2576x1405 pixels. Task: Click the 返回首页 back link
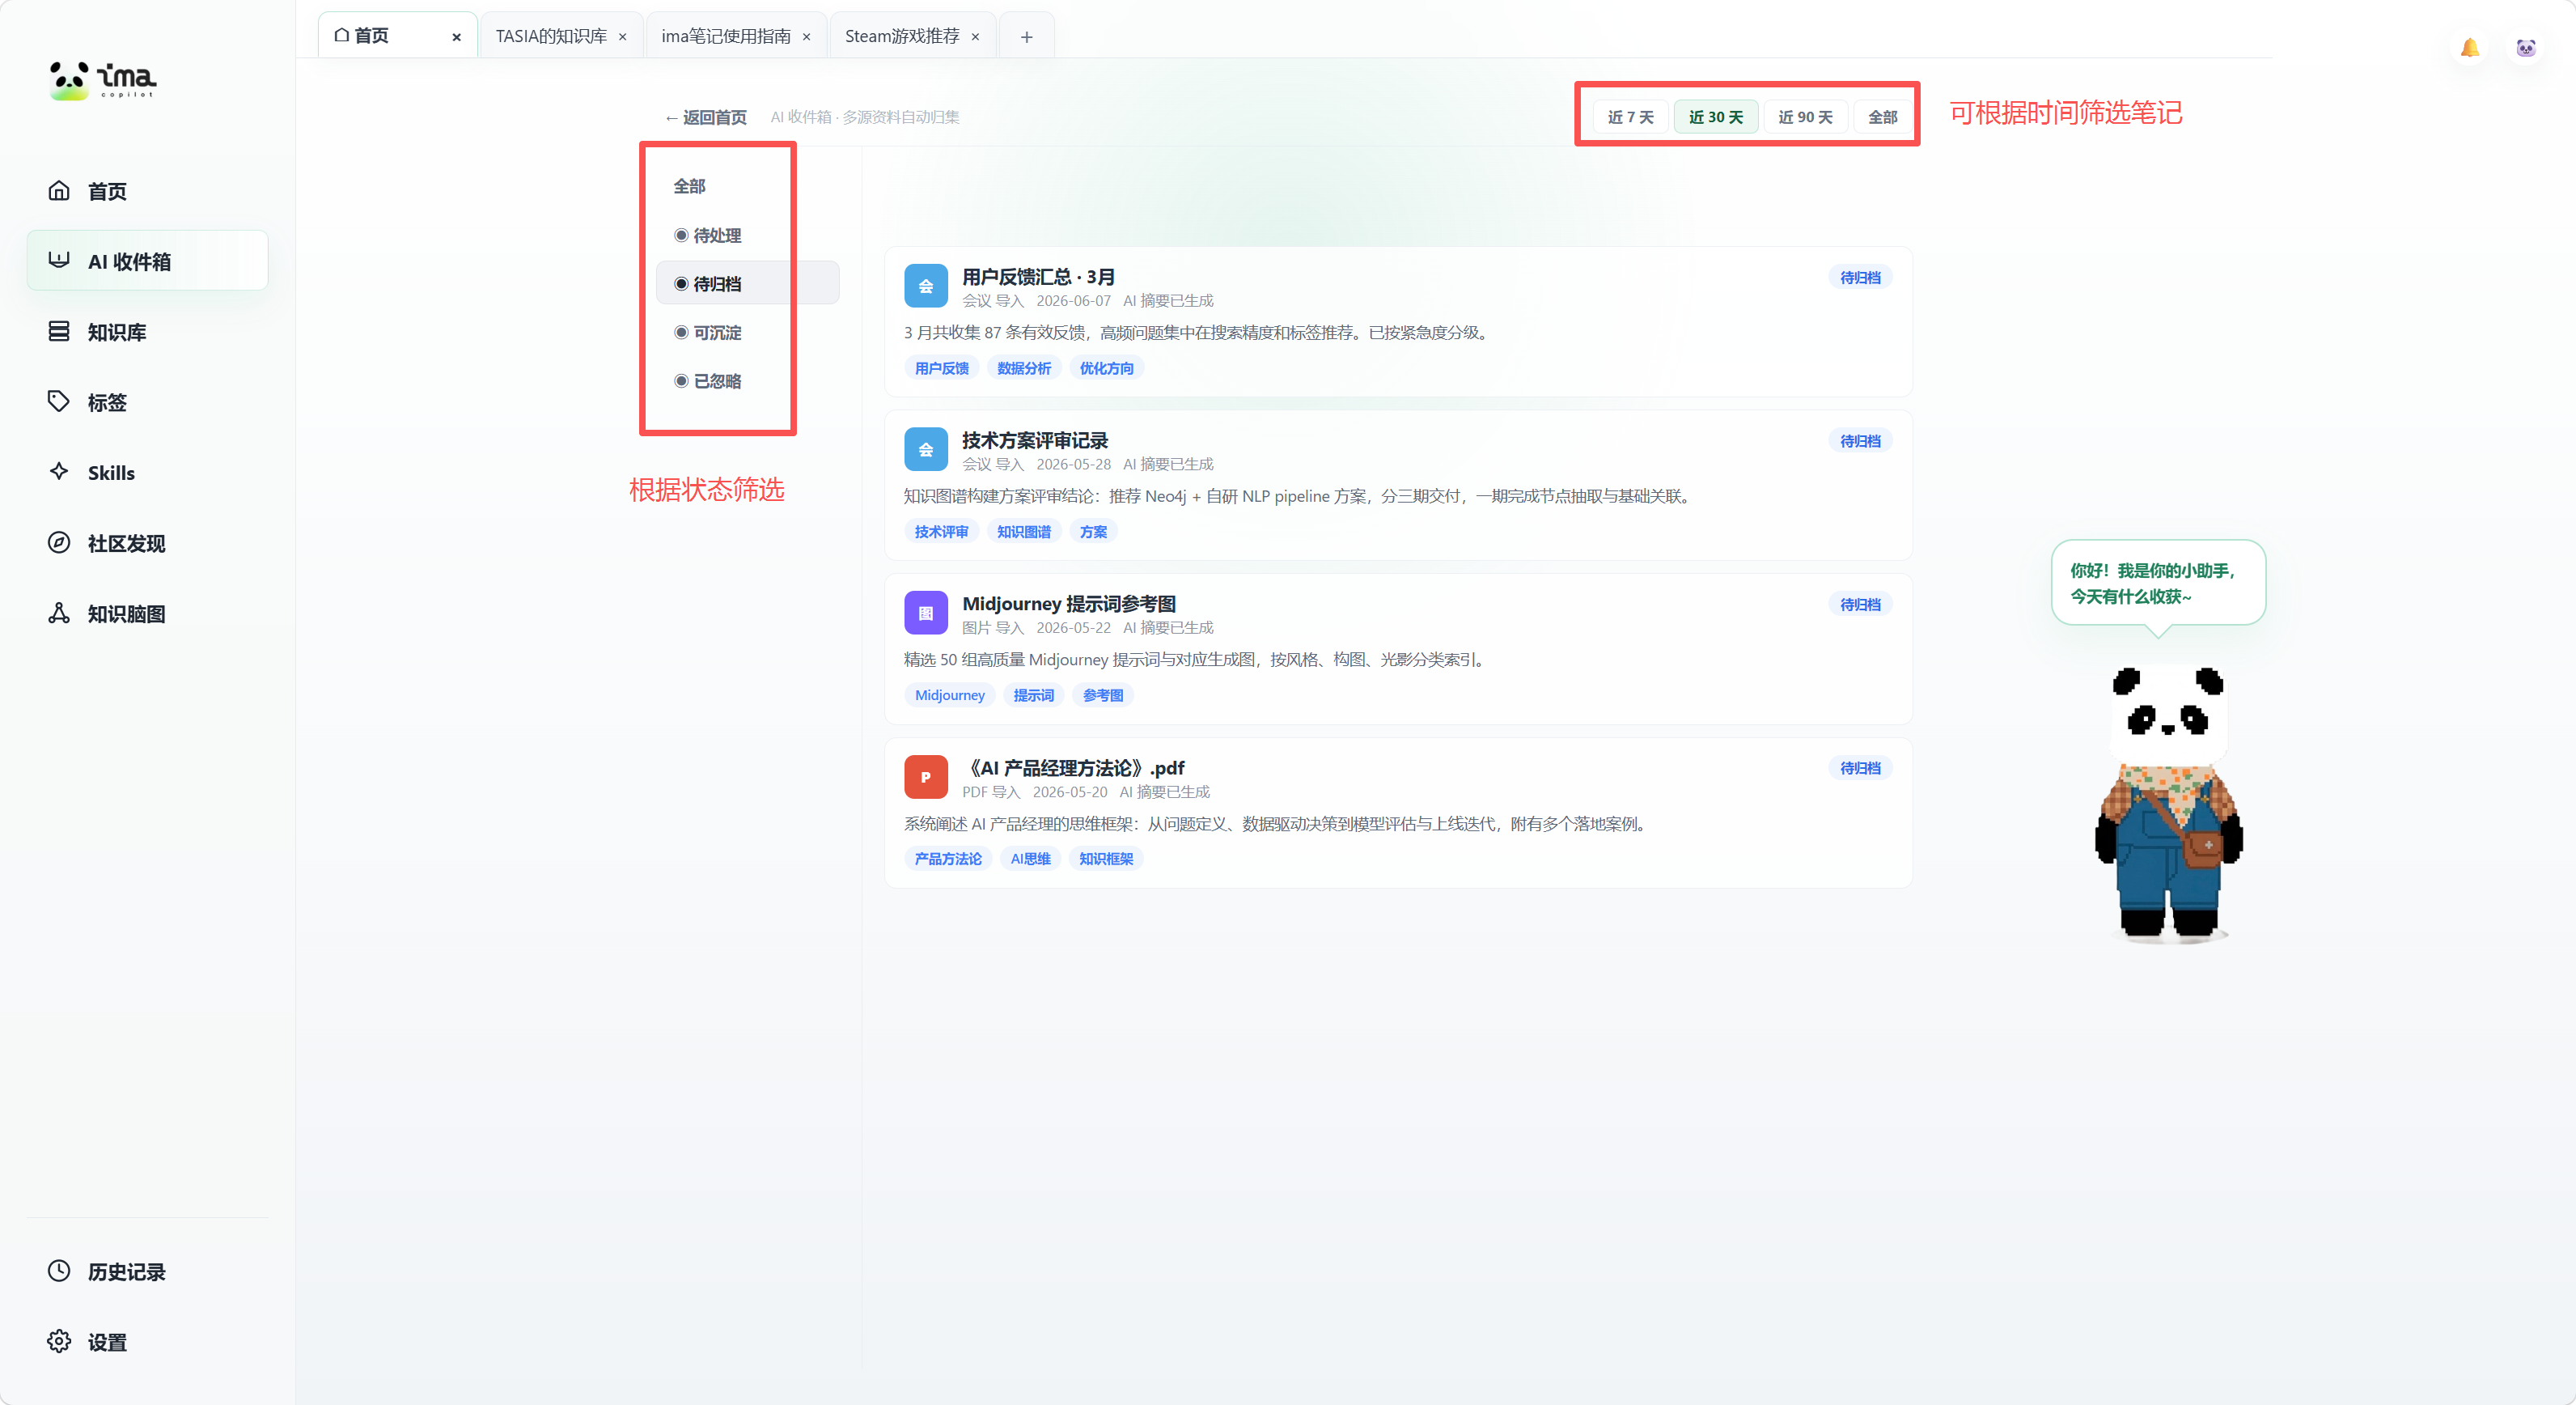(706, 117)
